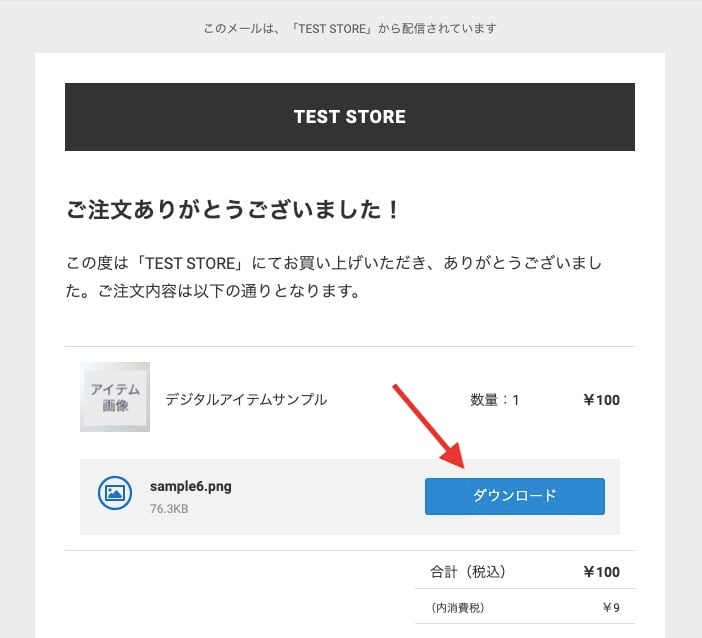Click the 76.3KB file size text

pyautogui.click(x=169, y=509)
